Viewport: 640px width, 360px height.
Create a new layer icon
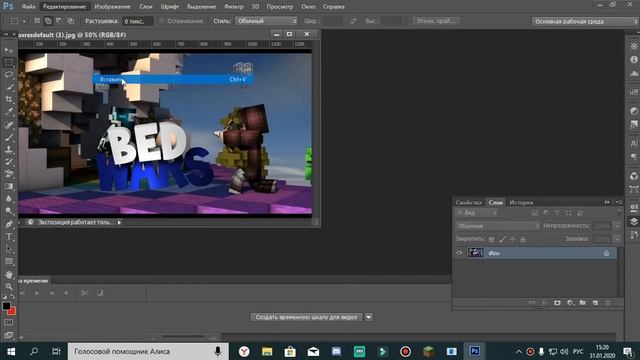[x=595, y=303]
